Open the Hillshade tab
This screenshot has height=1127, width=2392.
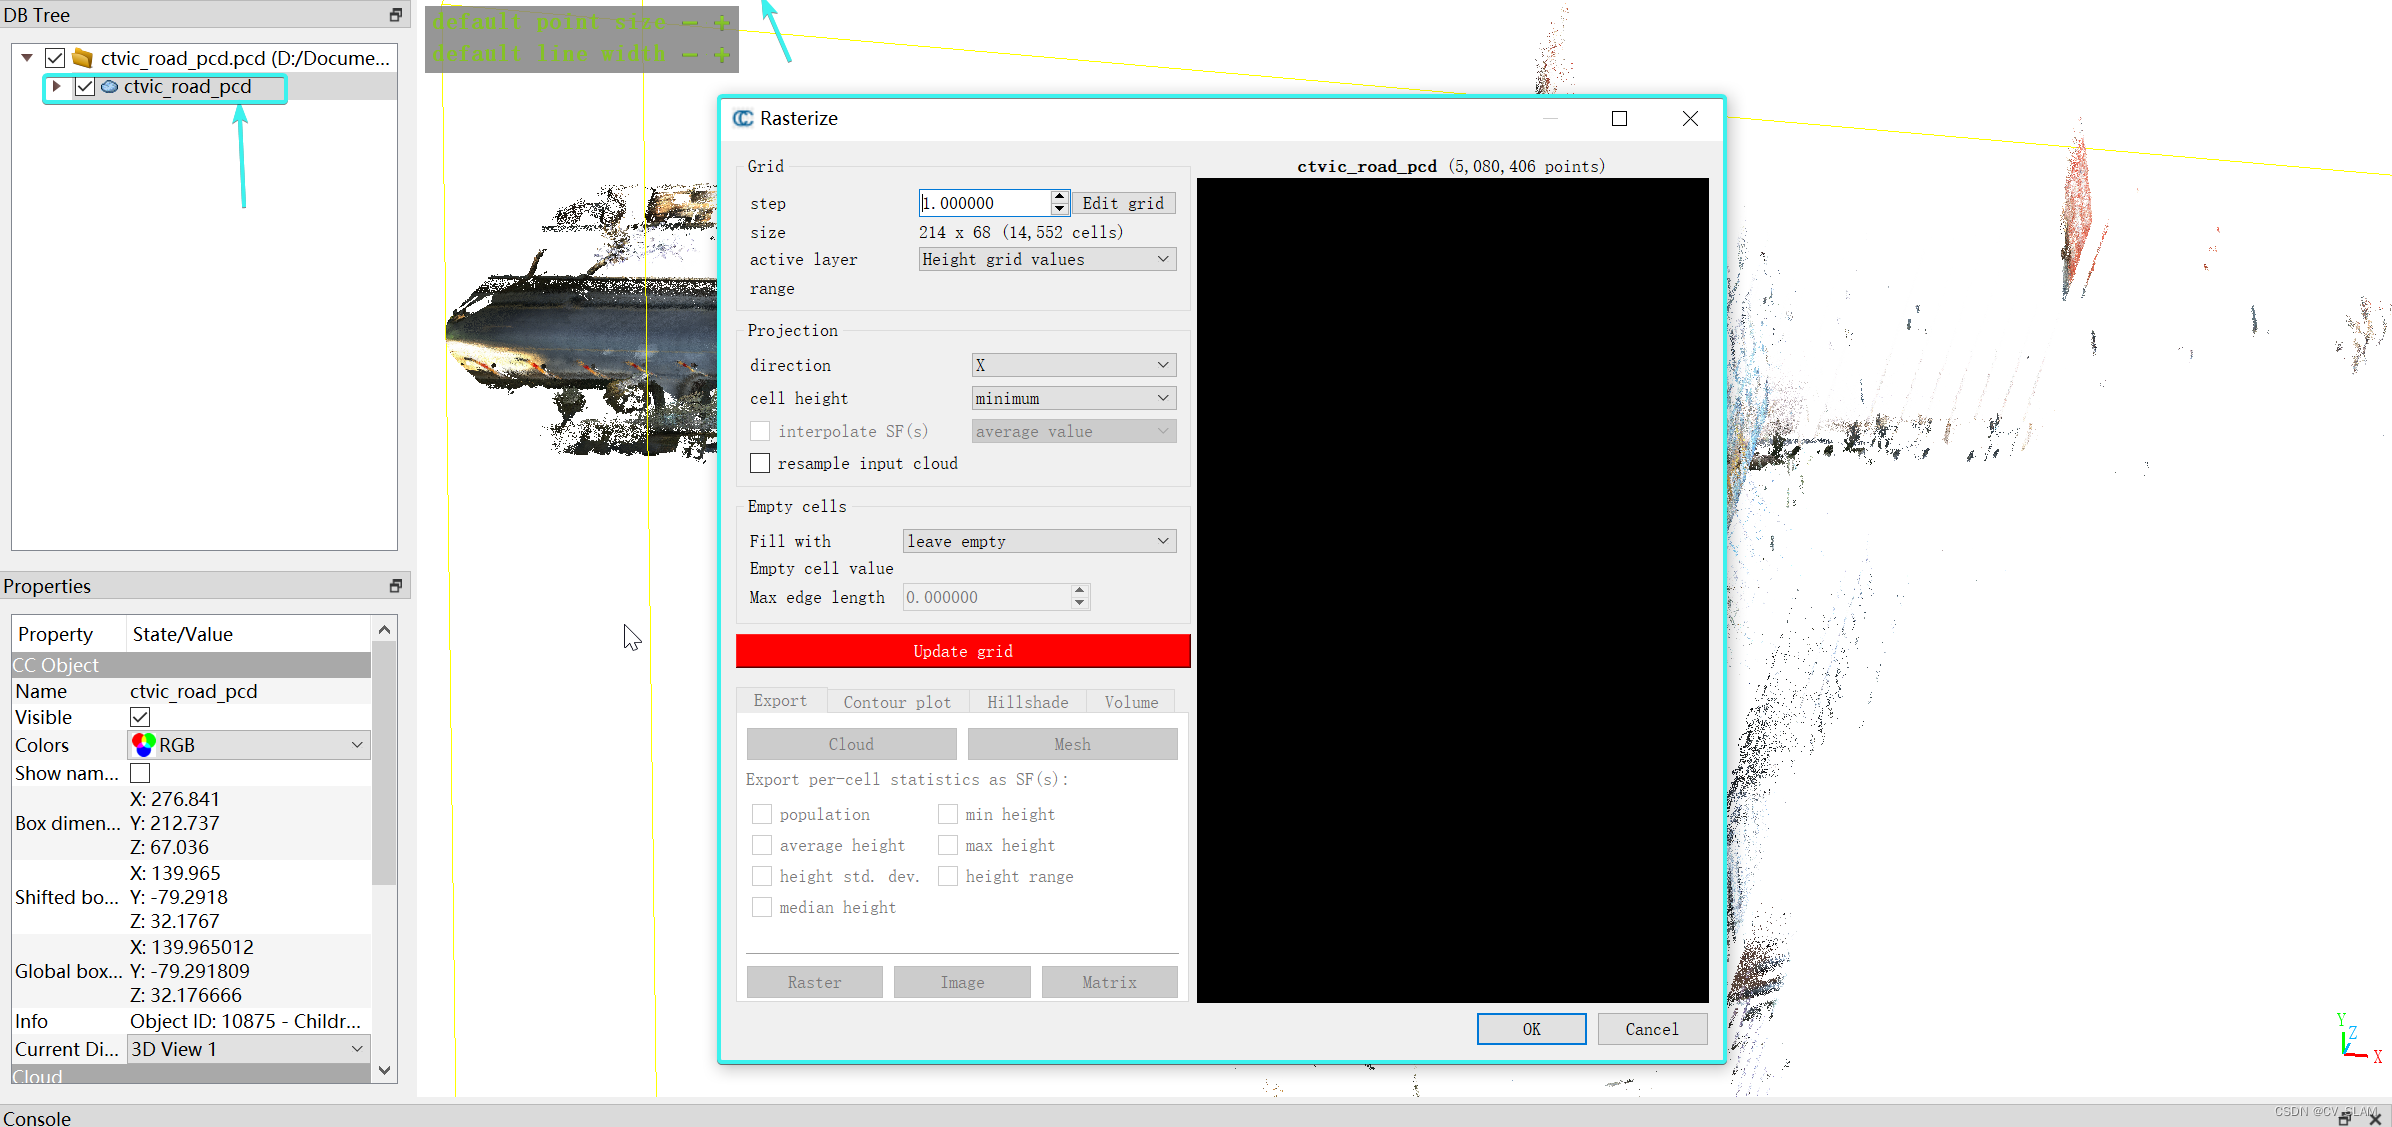[x=1027, y=701]
